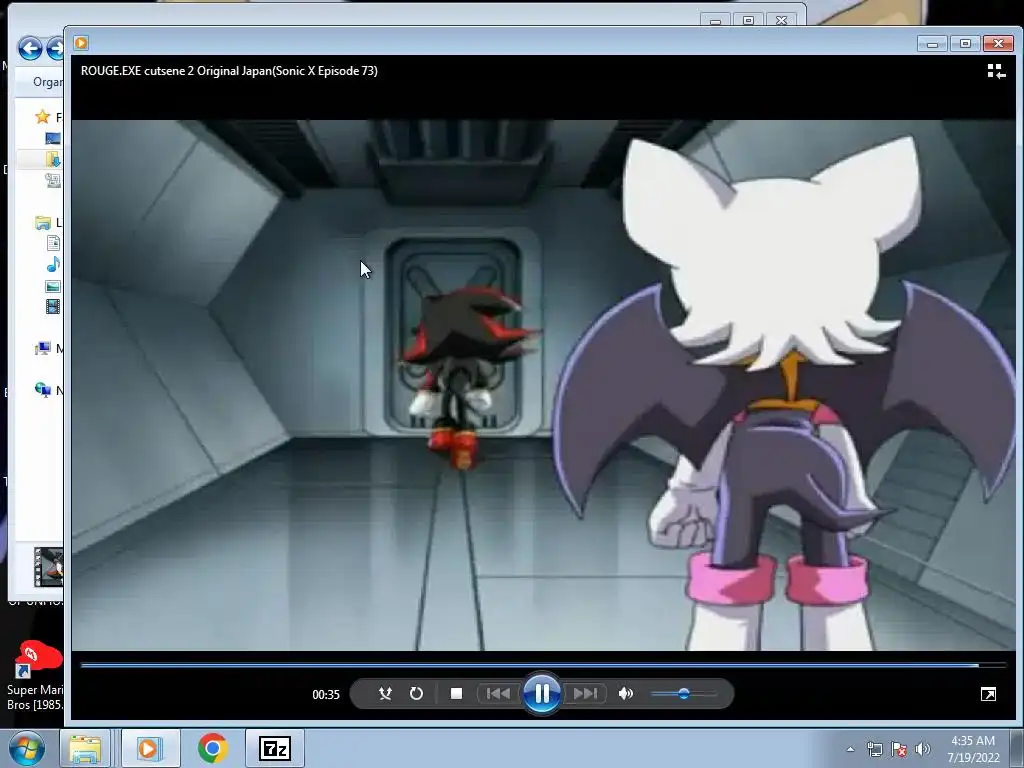The image size is (1024, 768).
Task: Show hidden system tray icons
Action: 850,749
